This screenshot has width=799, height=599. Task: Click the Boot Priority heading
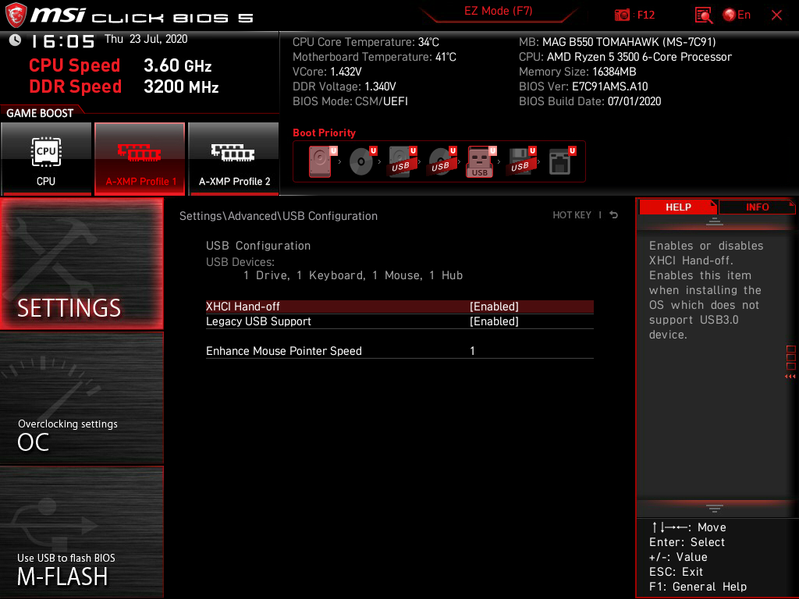click(x=324, y=133)
